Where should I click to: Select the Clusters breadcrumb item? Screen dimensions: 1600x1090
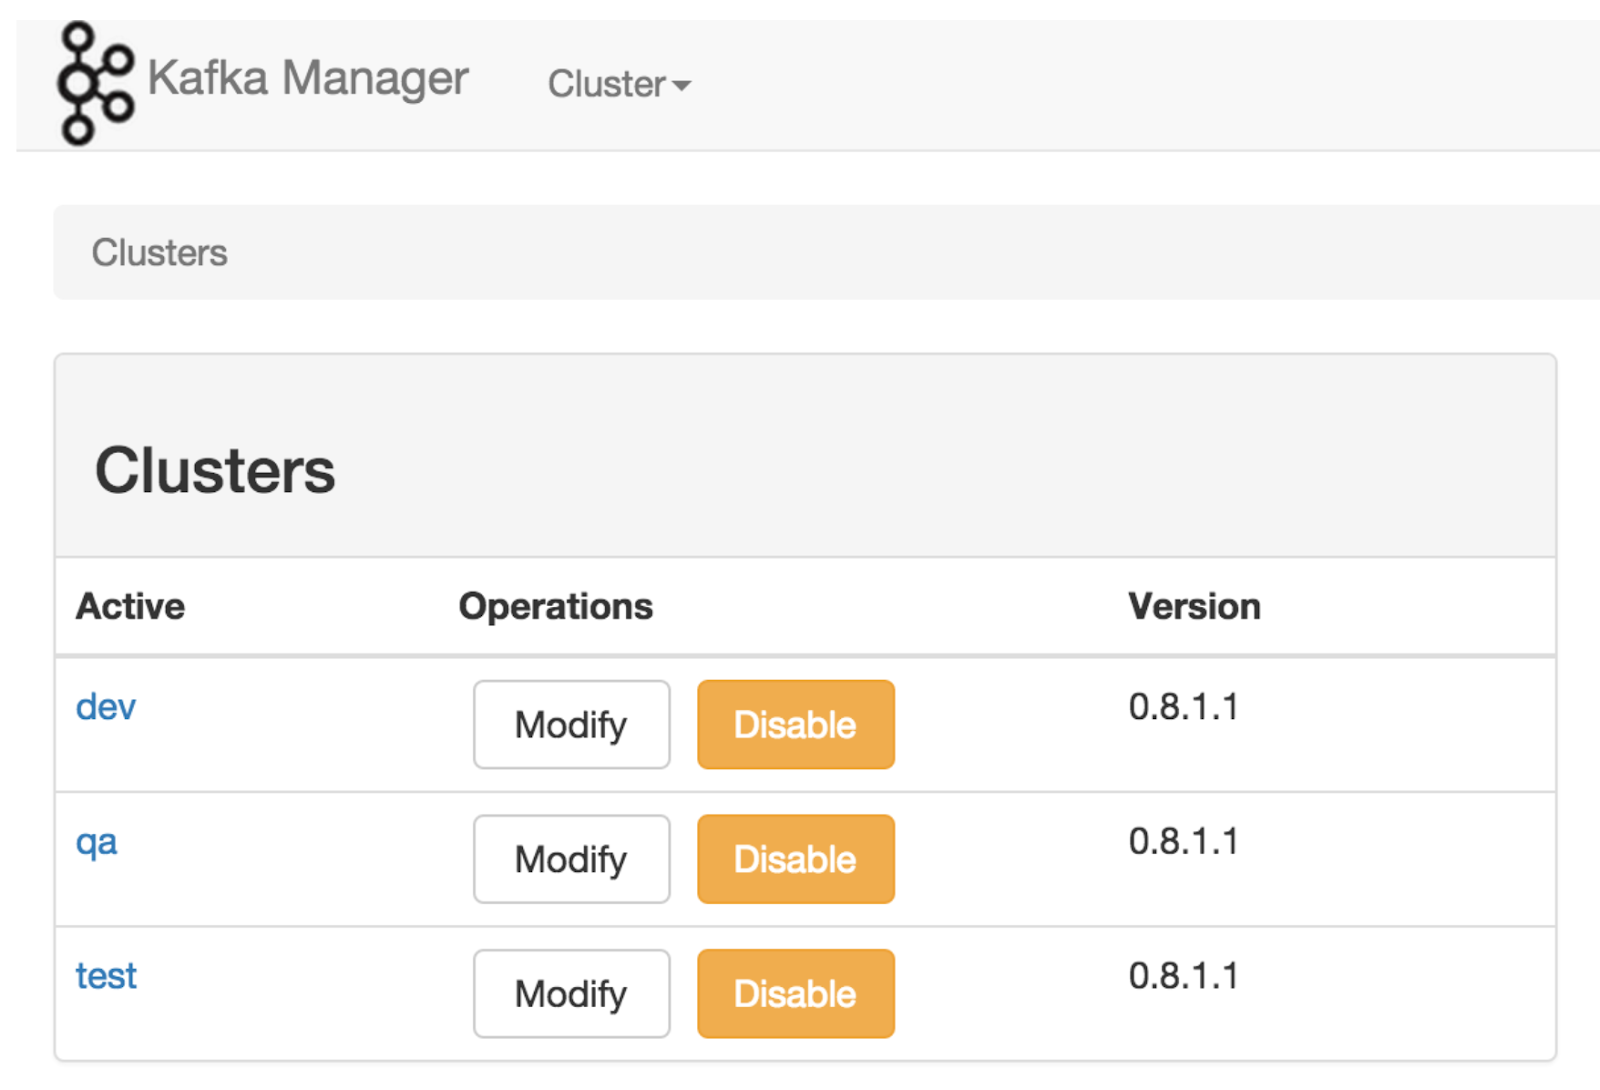160,253
